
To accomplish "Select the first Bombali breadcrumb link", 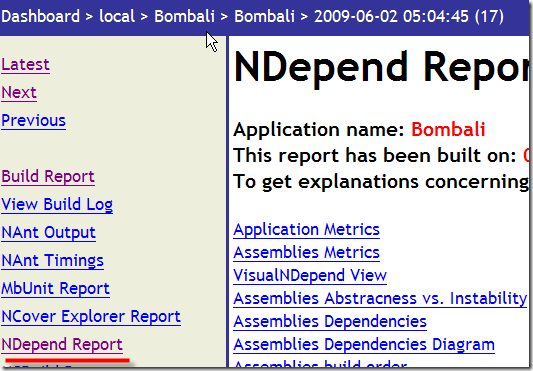I will coord(184,16).
